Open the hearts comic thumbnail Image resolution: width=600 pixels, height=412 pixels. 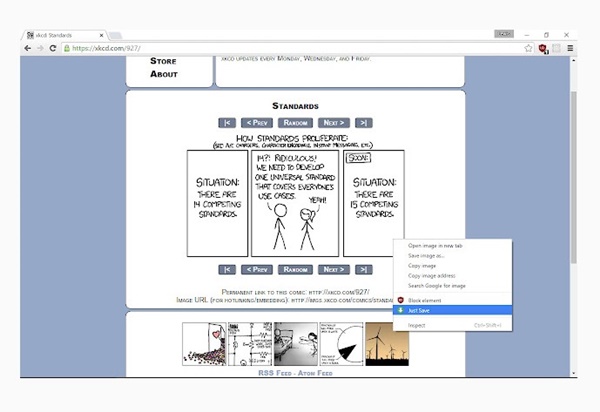point(204,344)
